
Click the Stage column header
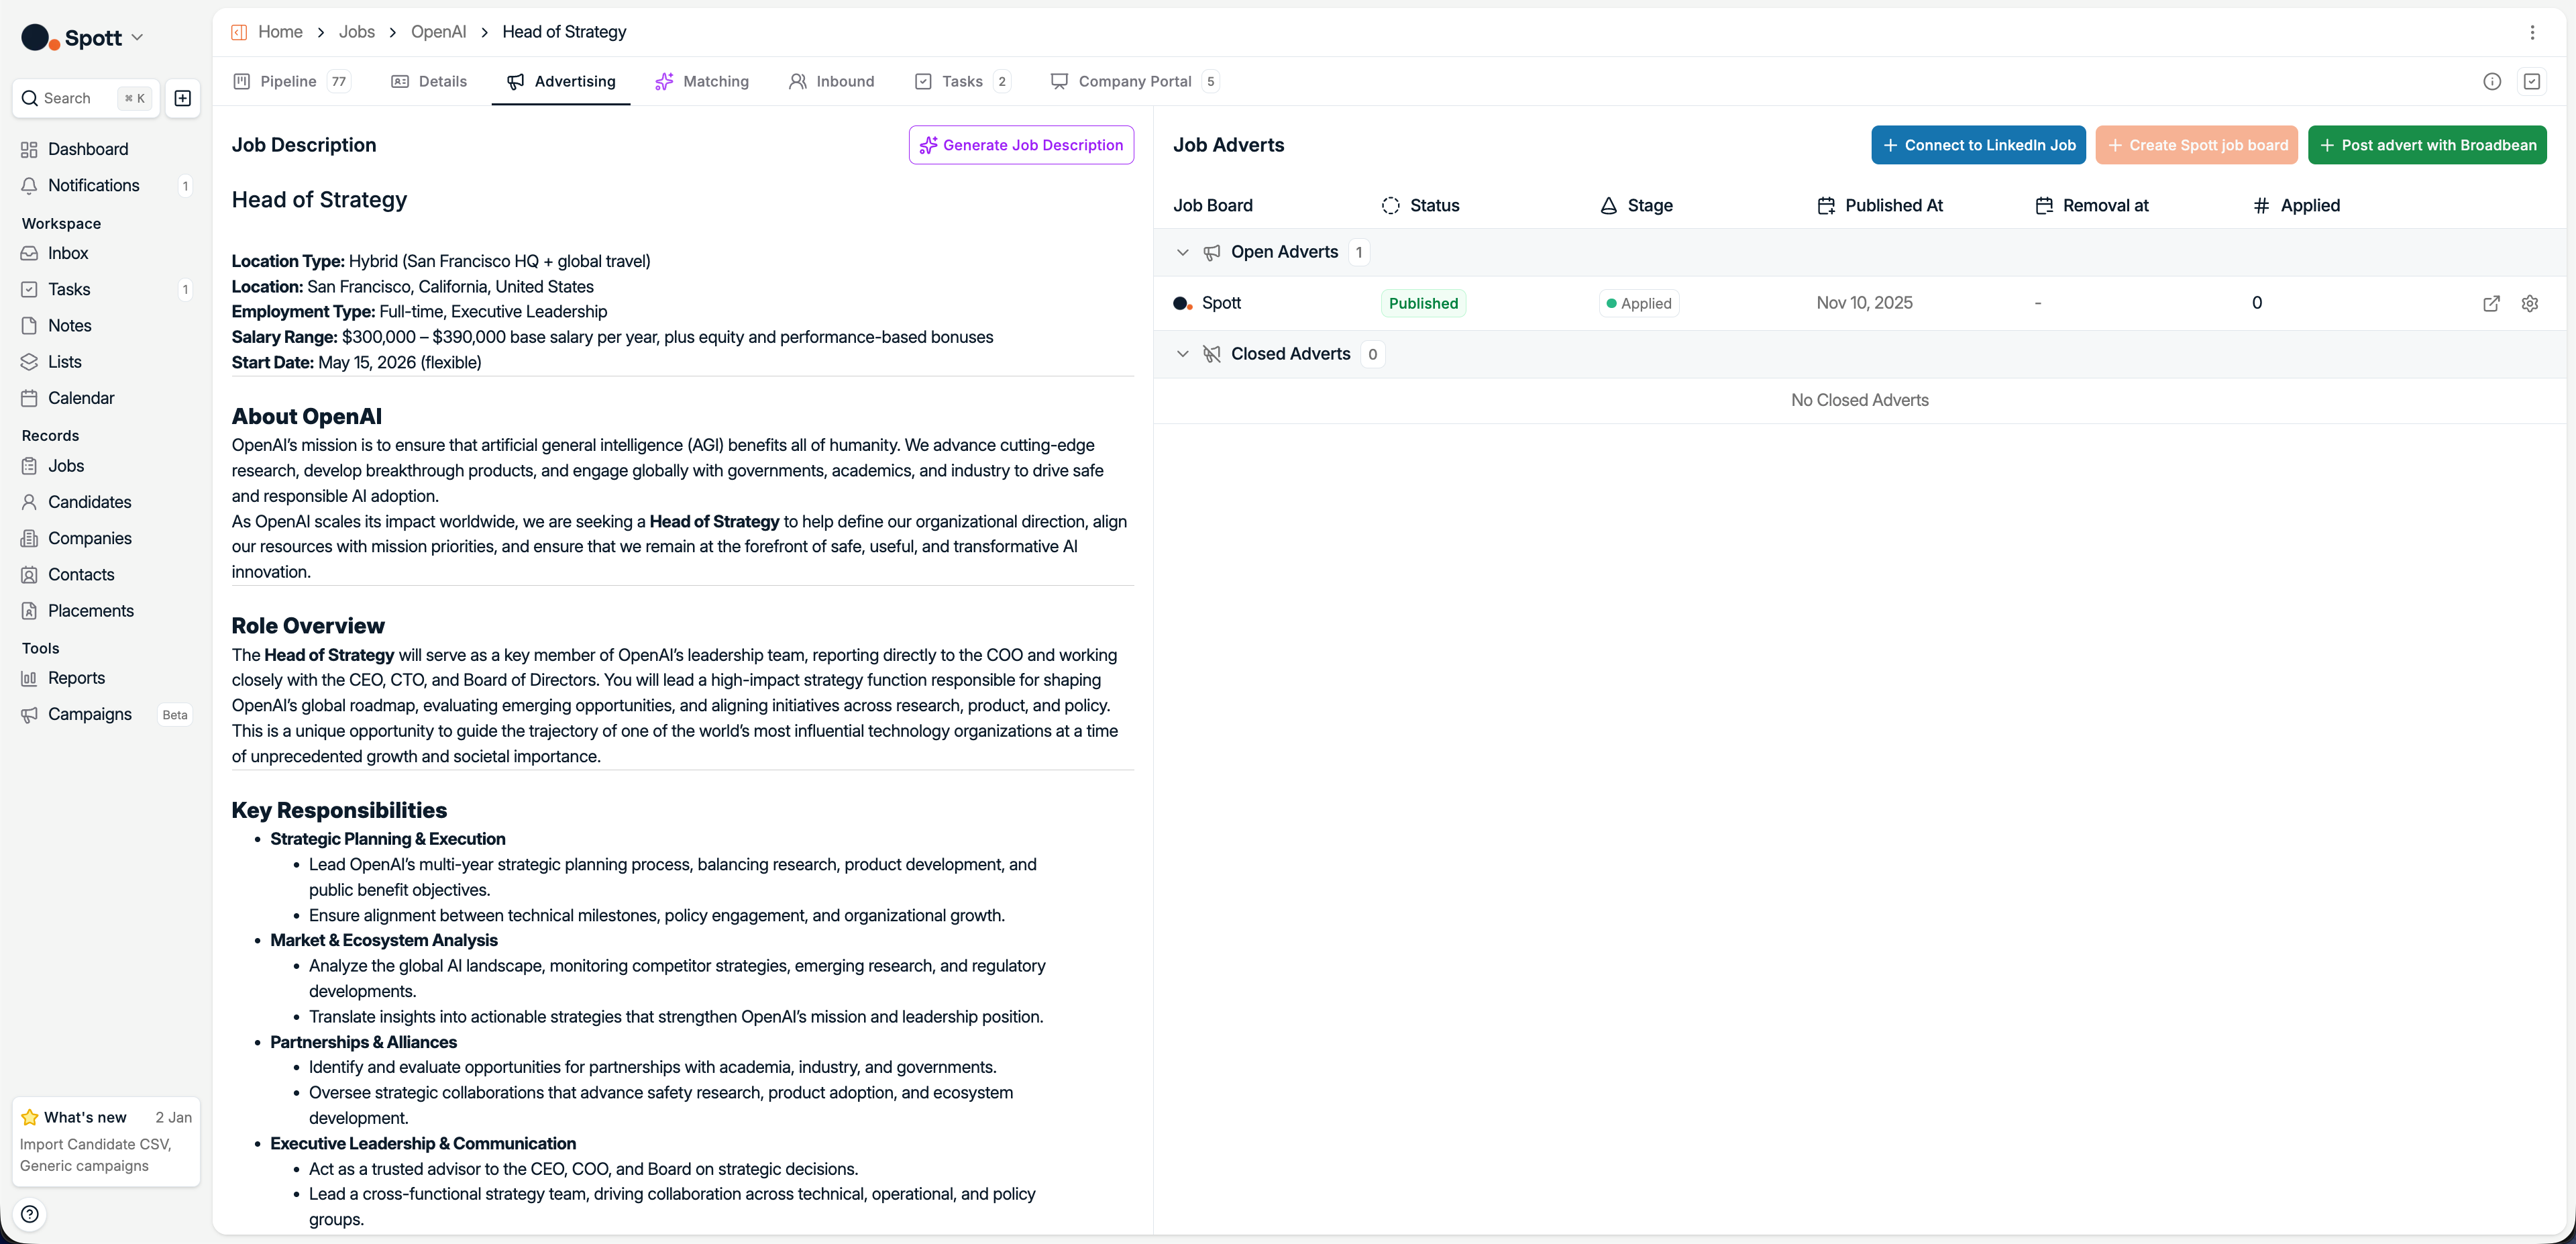(x=1636, y=205)
